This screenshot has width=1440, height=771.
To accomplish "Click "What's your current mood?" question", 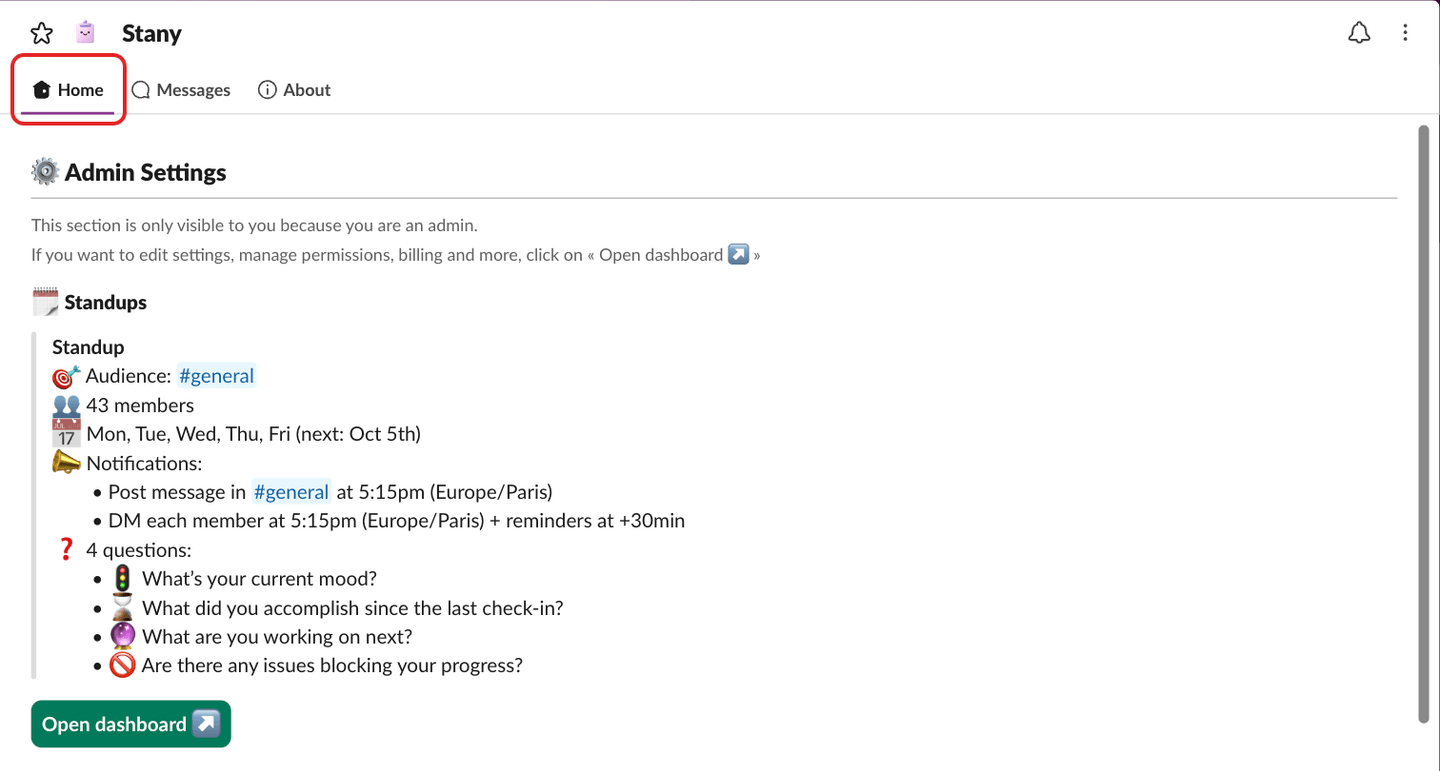I will tap(259, 579).
